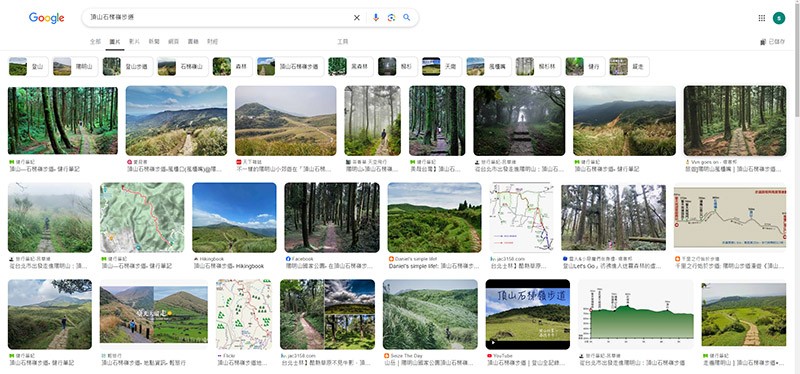Open the Facebook forest path image

click(332, 217)
